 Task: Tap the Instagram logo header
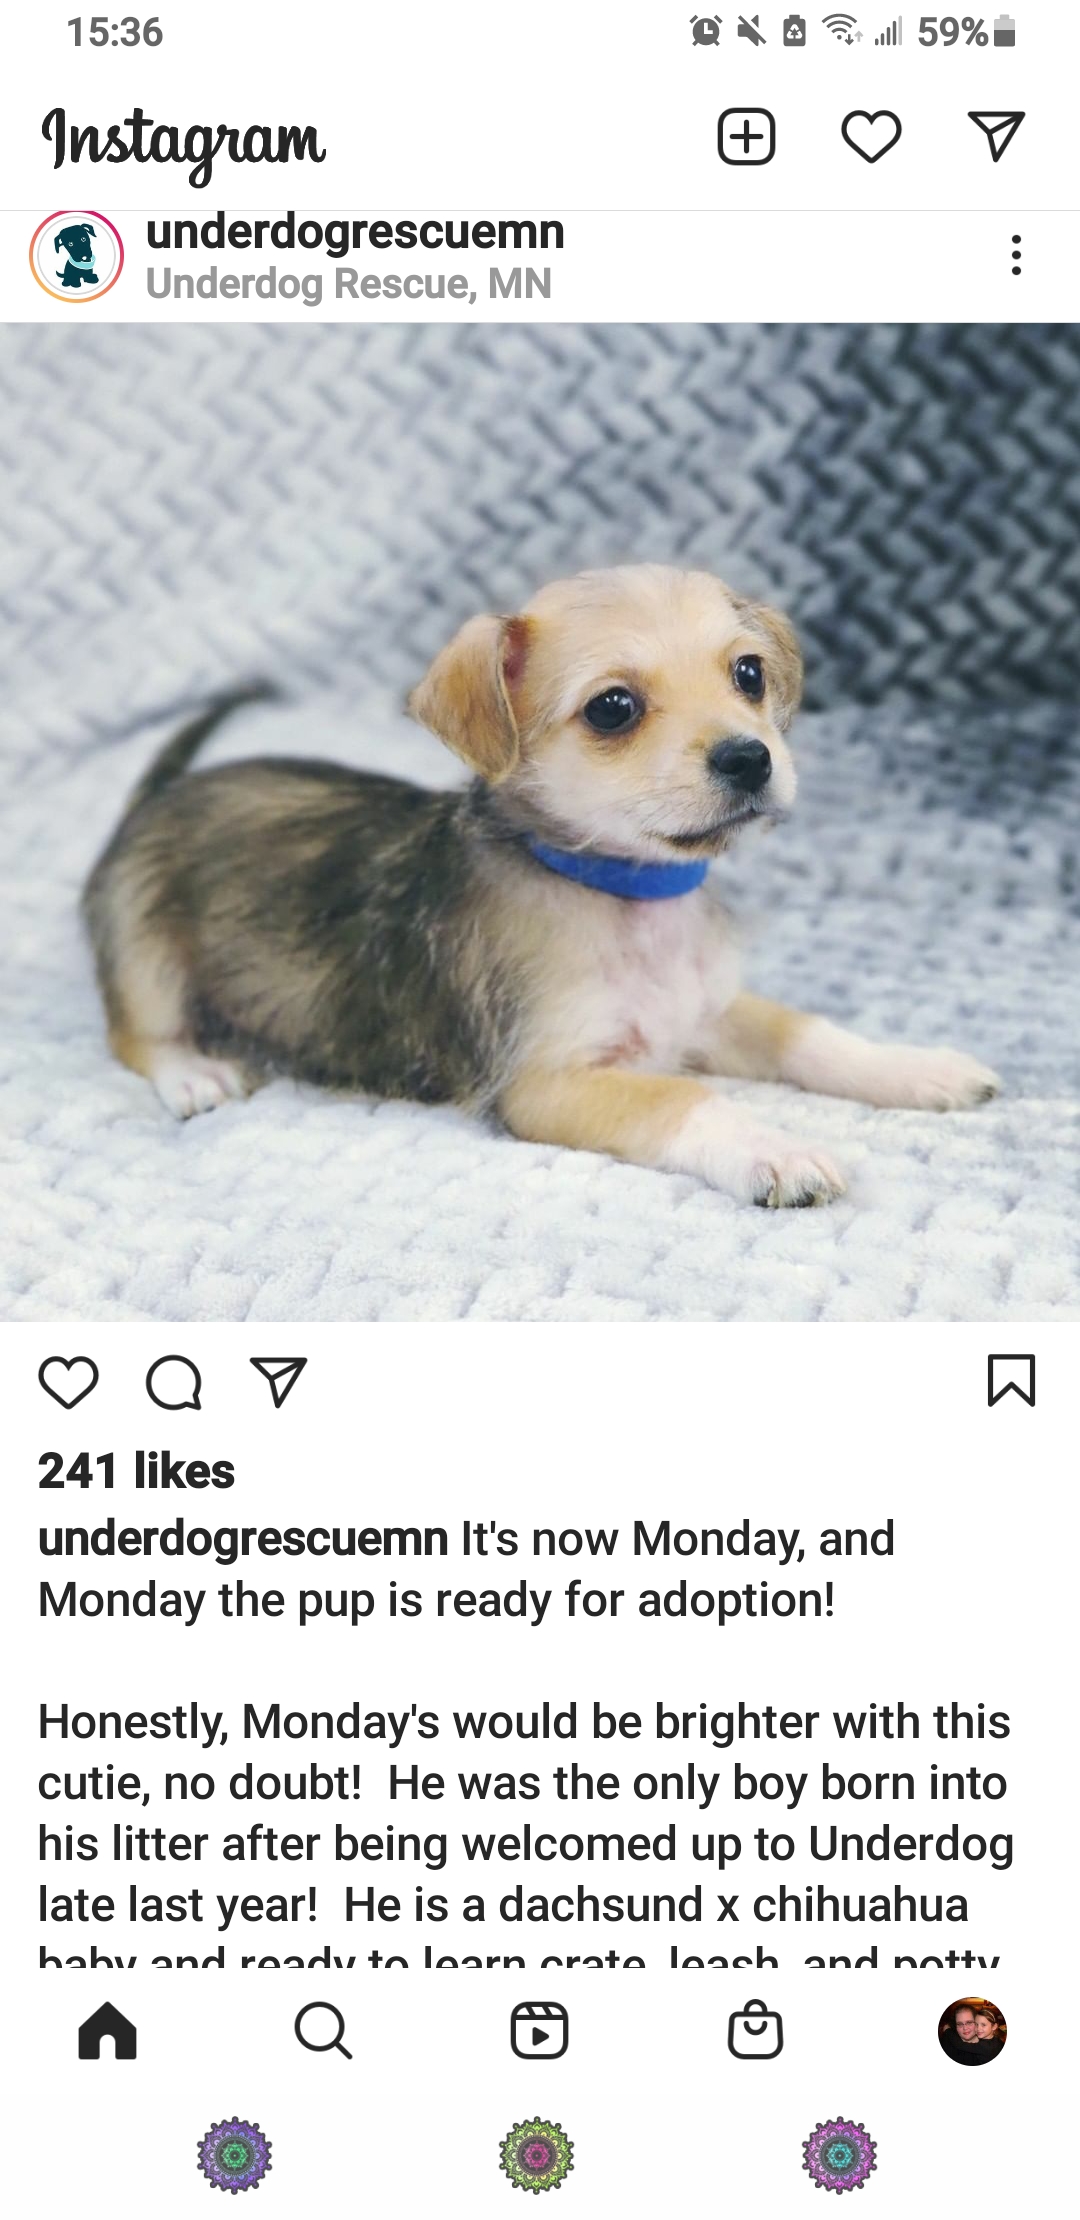[x=184, y=143]
